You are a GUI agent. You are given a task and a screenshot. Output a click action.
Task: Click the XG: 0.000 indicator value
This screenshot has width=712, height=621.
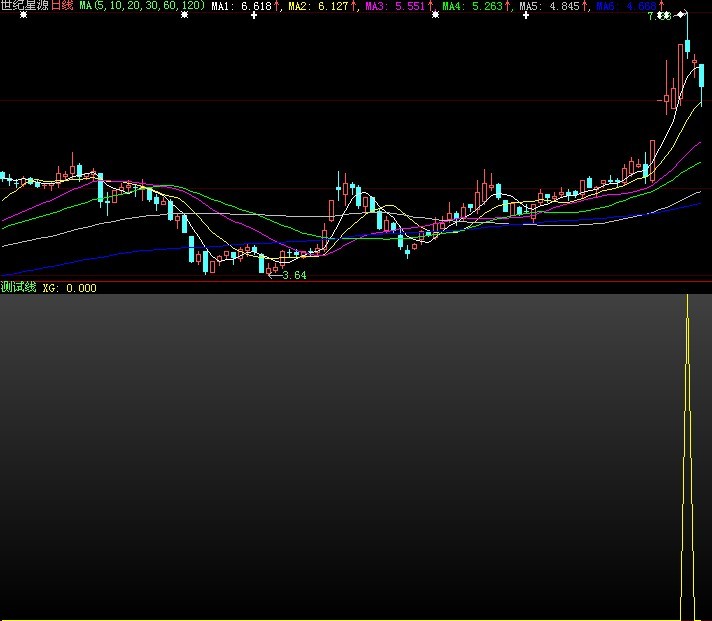coord(69,288)
